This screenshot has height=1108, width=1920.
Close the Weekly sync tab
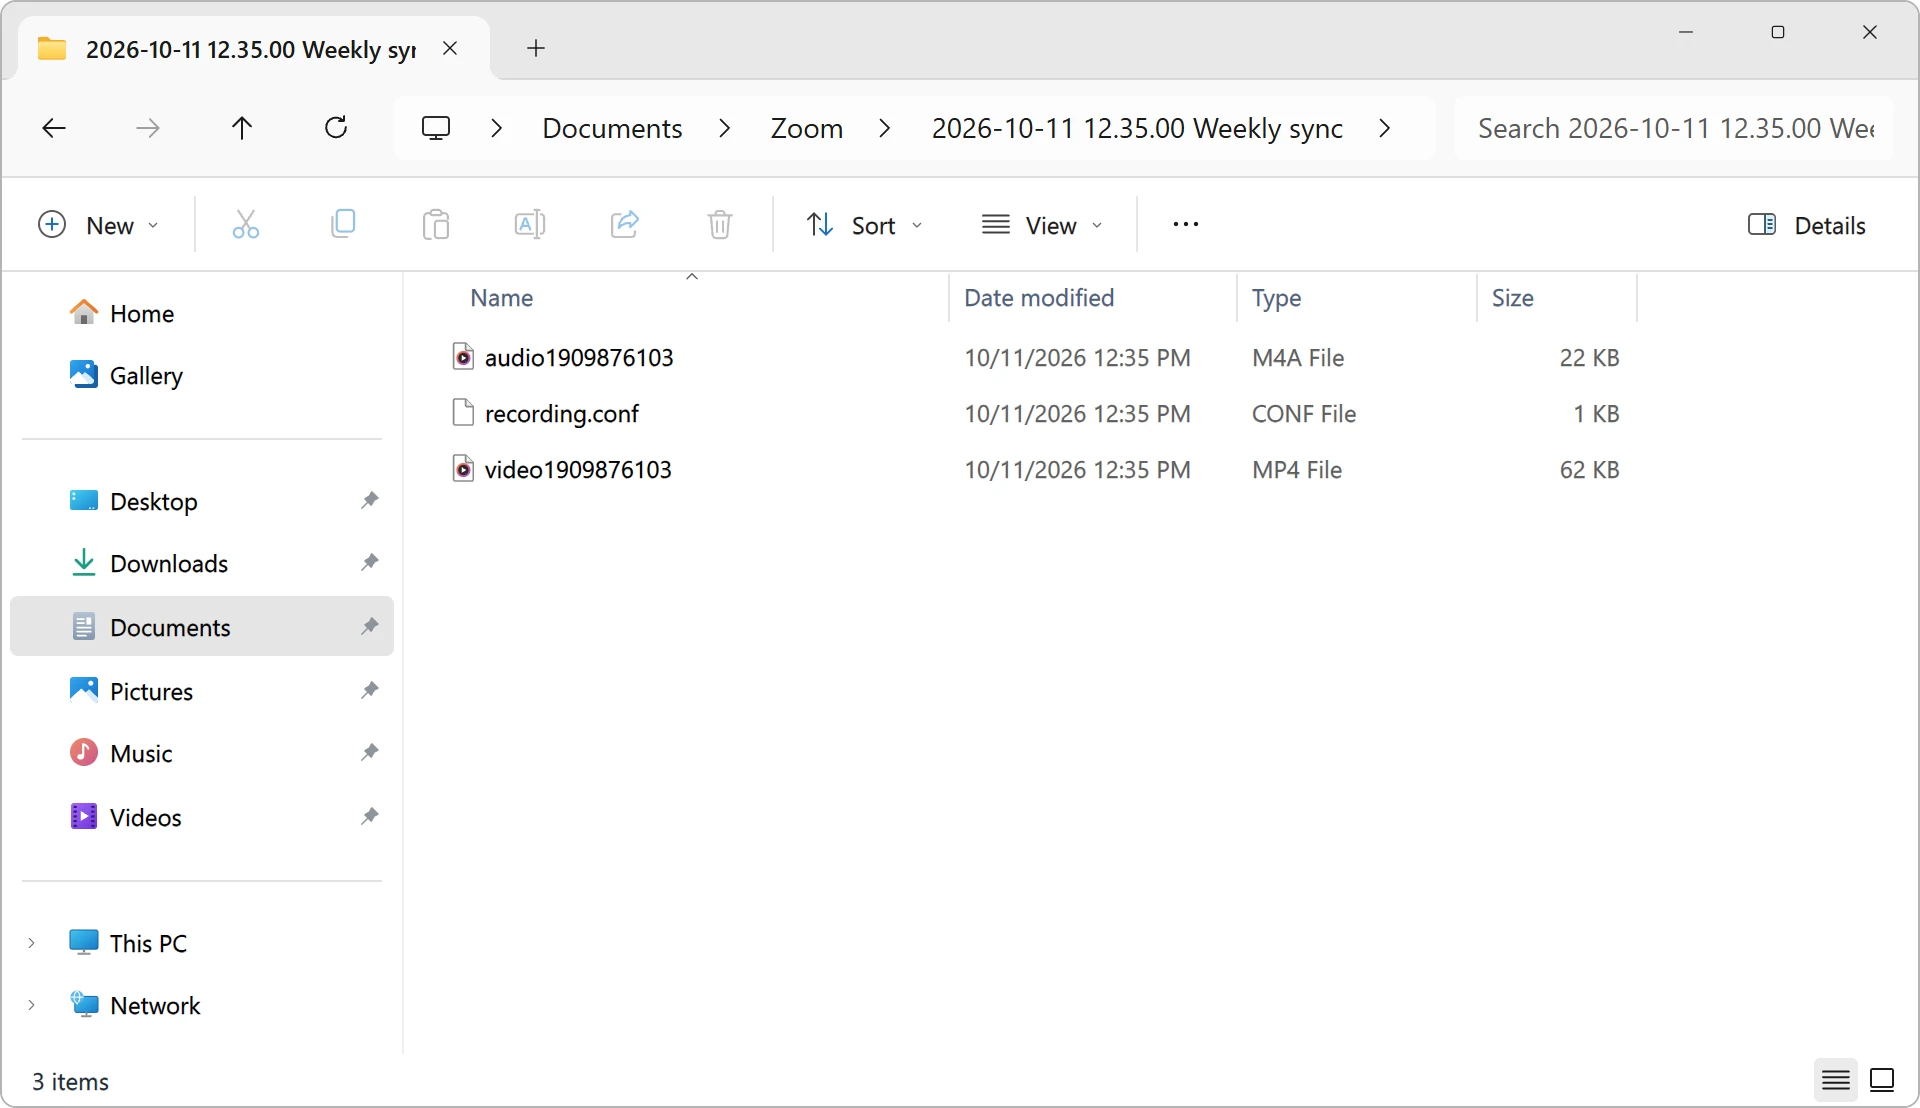pos(450,48)
